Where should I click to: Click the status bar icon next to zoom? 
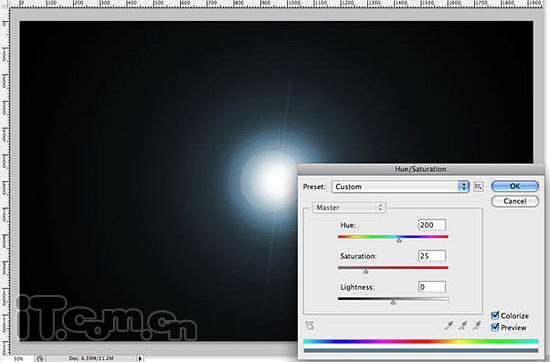click(40, 358)
